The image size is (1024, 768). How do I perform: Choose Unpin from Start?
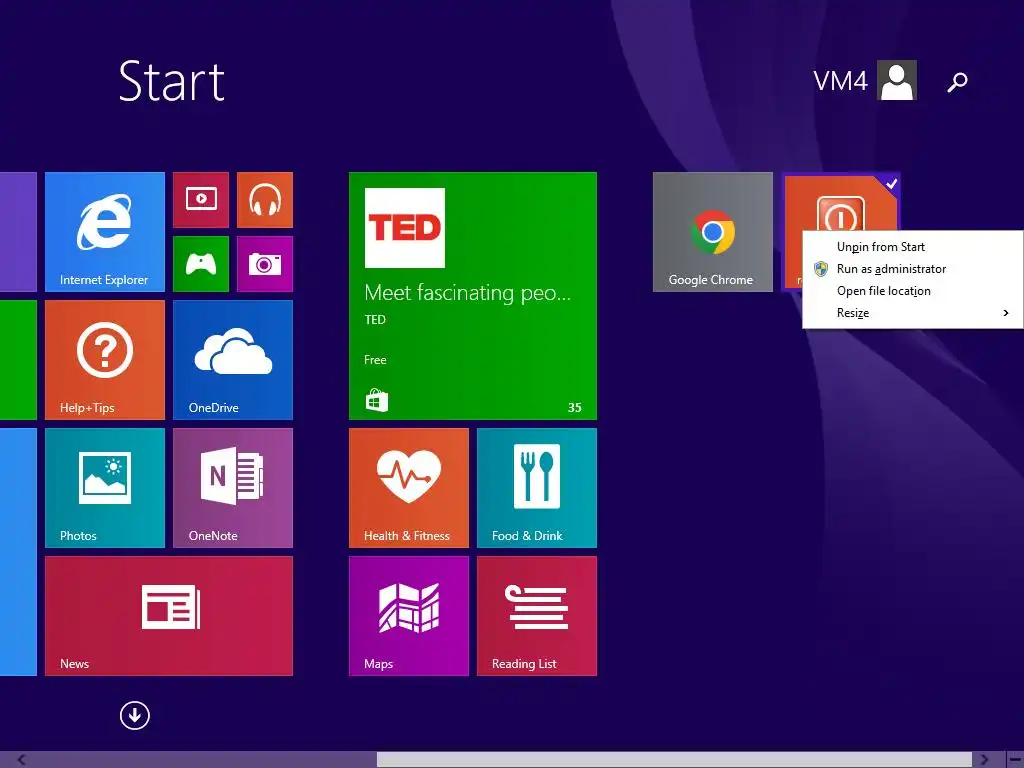coord(912,247)
